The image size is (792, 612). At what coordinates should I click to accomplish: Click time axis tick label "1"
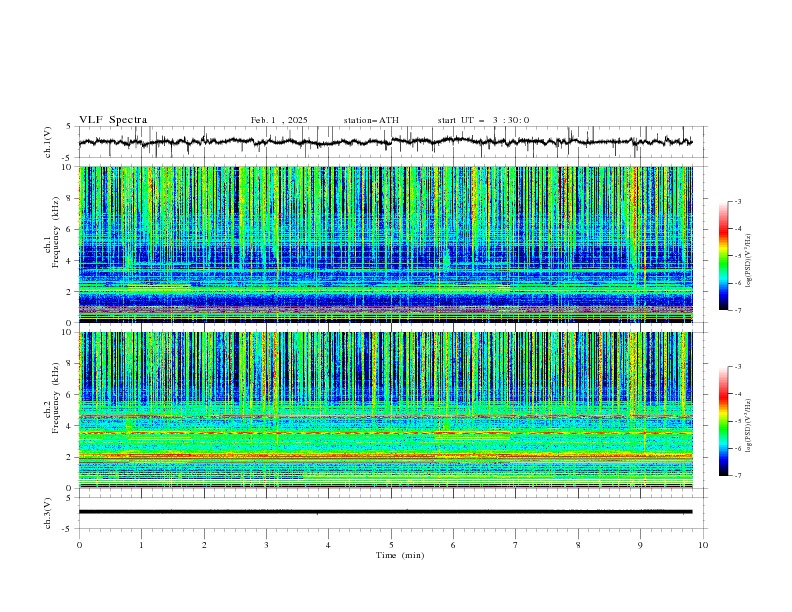(141, 545)
